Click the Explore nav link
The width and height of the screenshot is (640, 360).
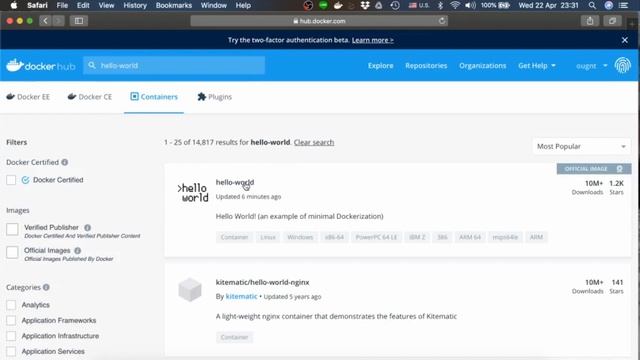click(380, 65)
